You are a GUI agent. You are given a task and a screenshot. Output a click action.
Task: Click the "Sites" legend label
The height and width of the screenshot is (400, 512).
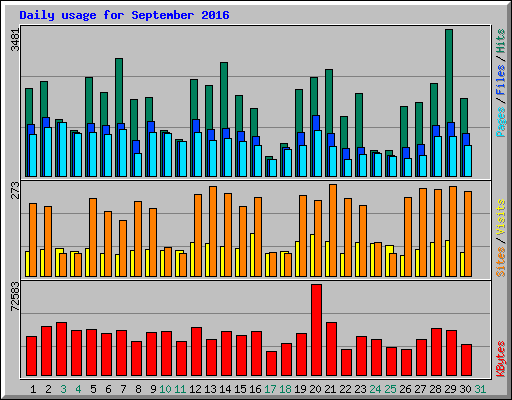click(501, 262)
